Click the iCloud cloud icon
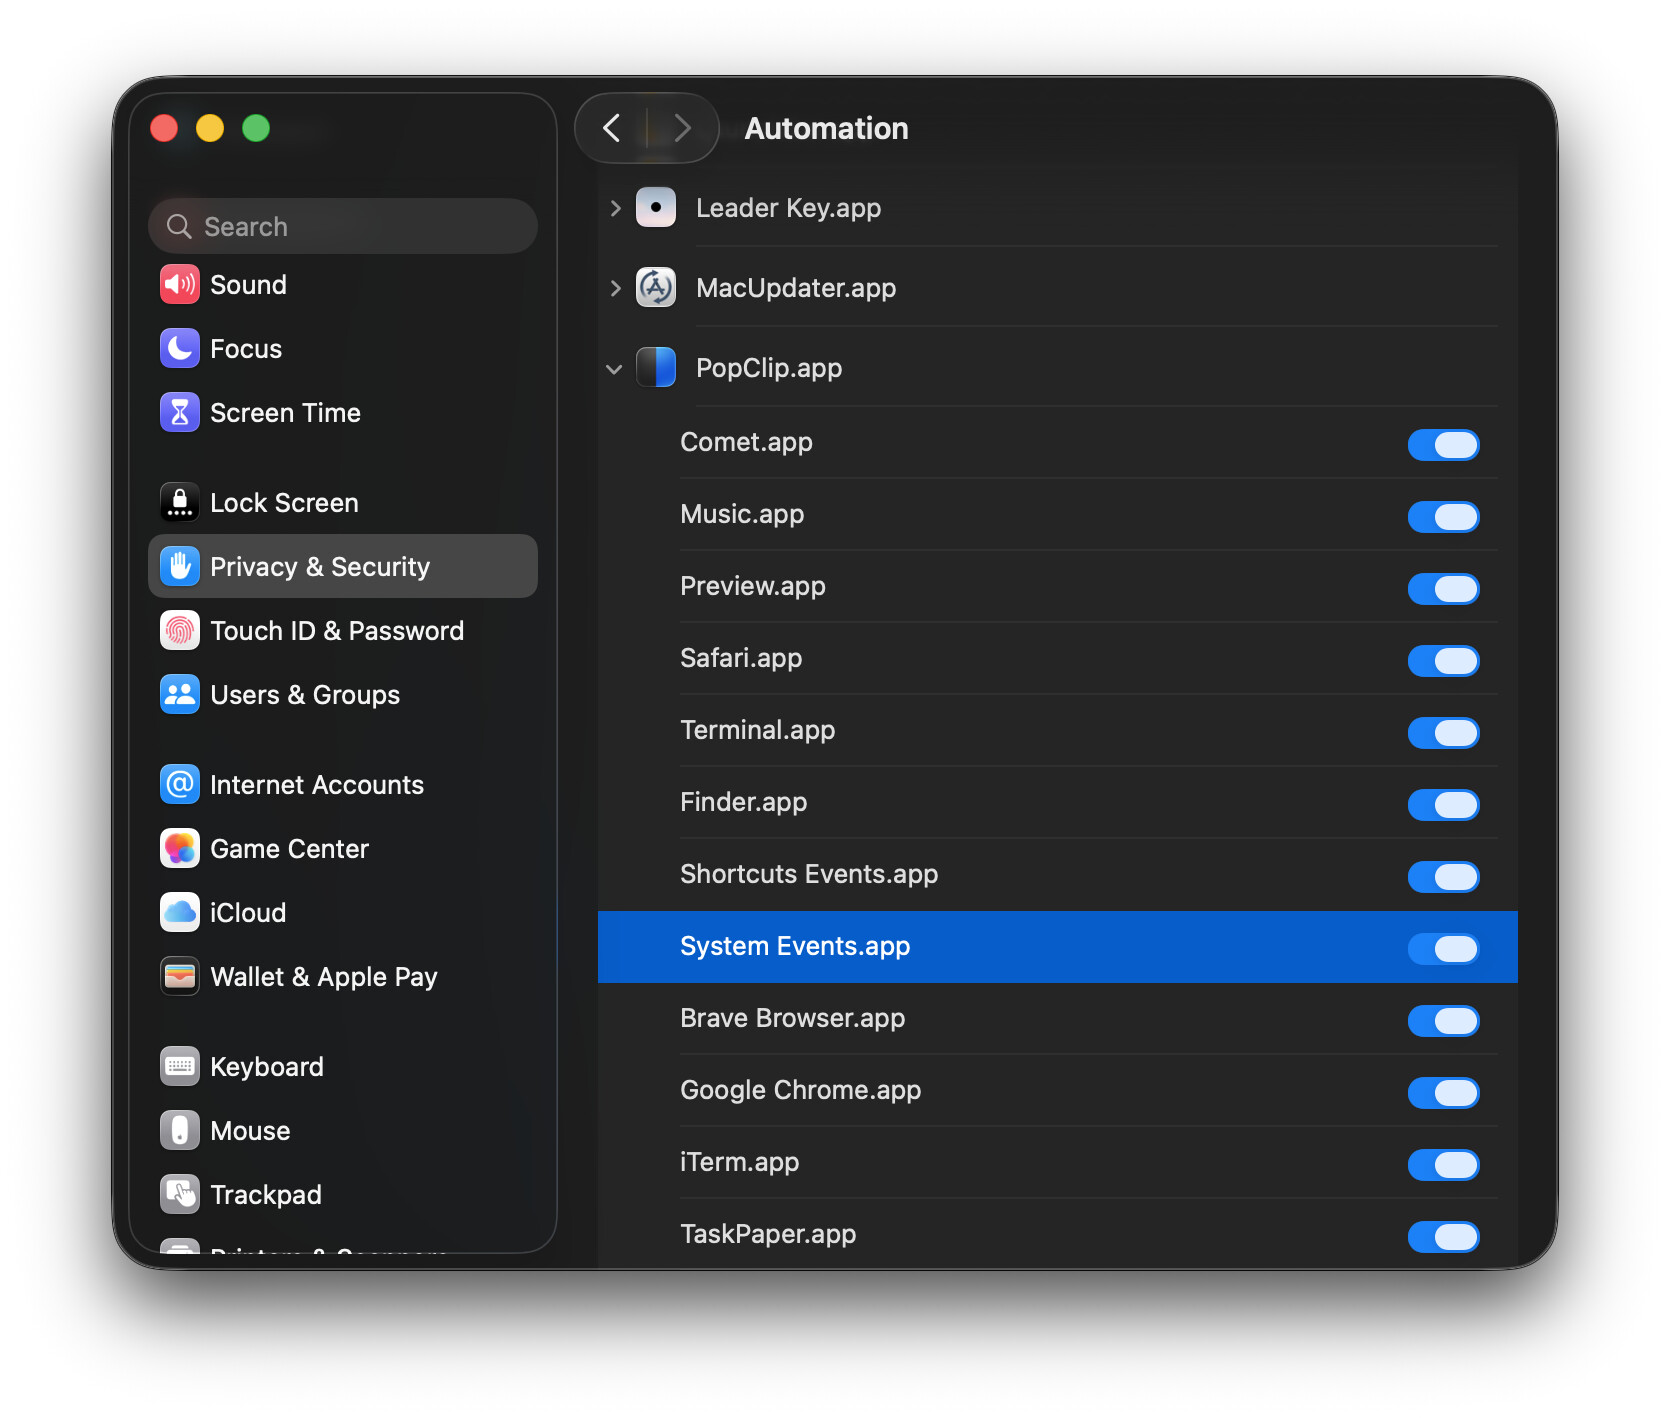 coord(180,913)
